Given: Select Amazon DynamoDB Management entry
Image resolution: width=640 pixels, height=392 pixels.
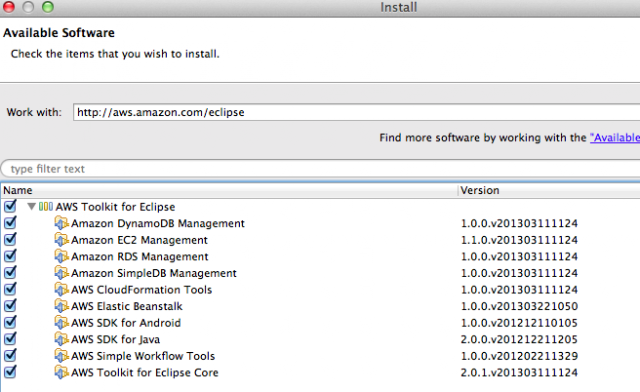Looking at the screenshot, I should [158, 223].
